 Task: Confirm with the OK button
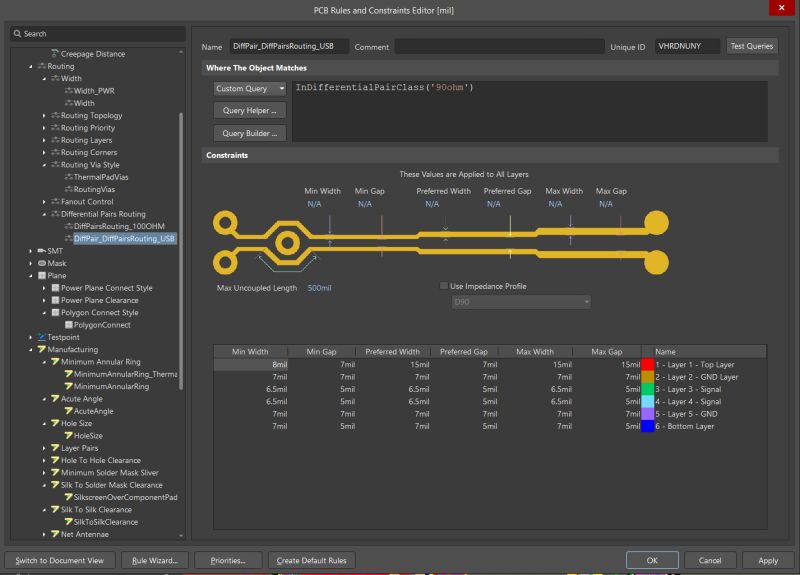pos(652,560)
